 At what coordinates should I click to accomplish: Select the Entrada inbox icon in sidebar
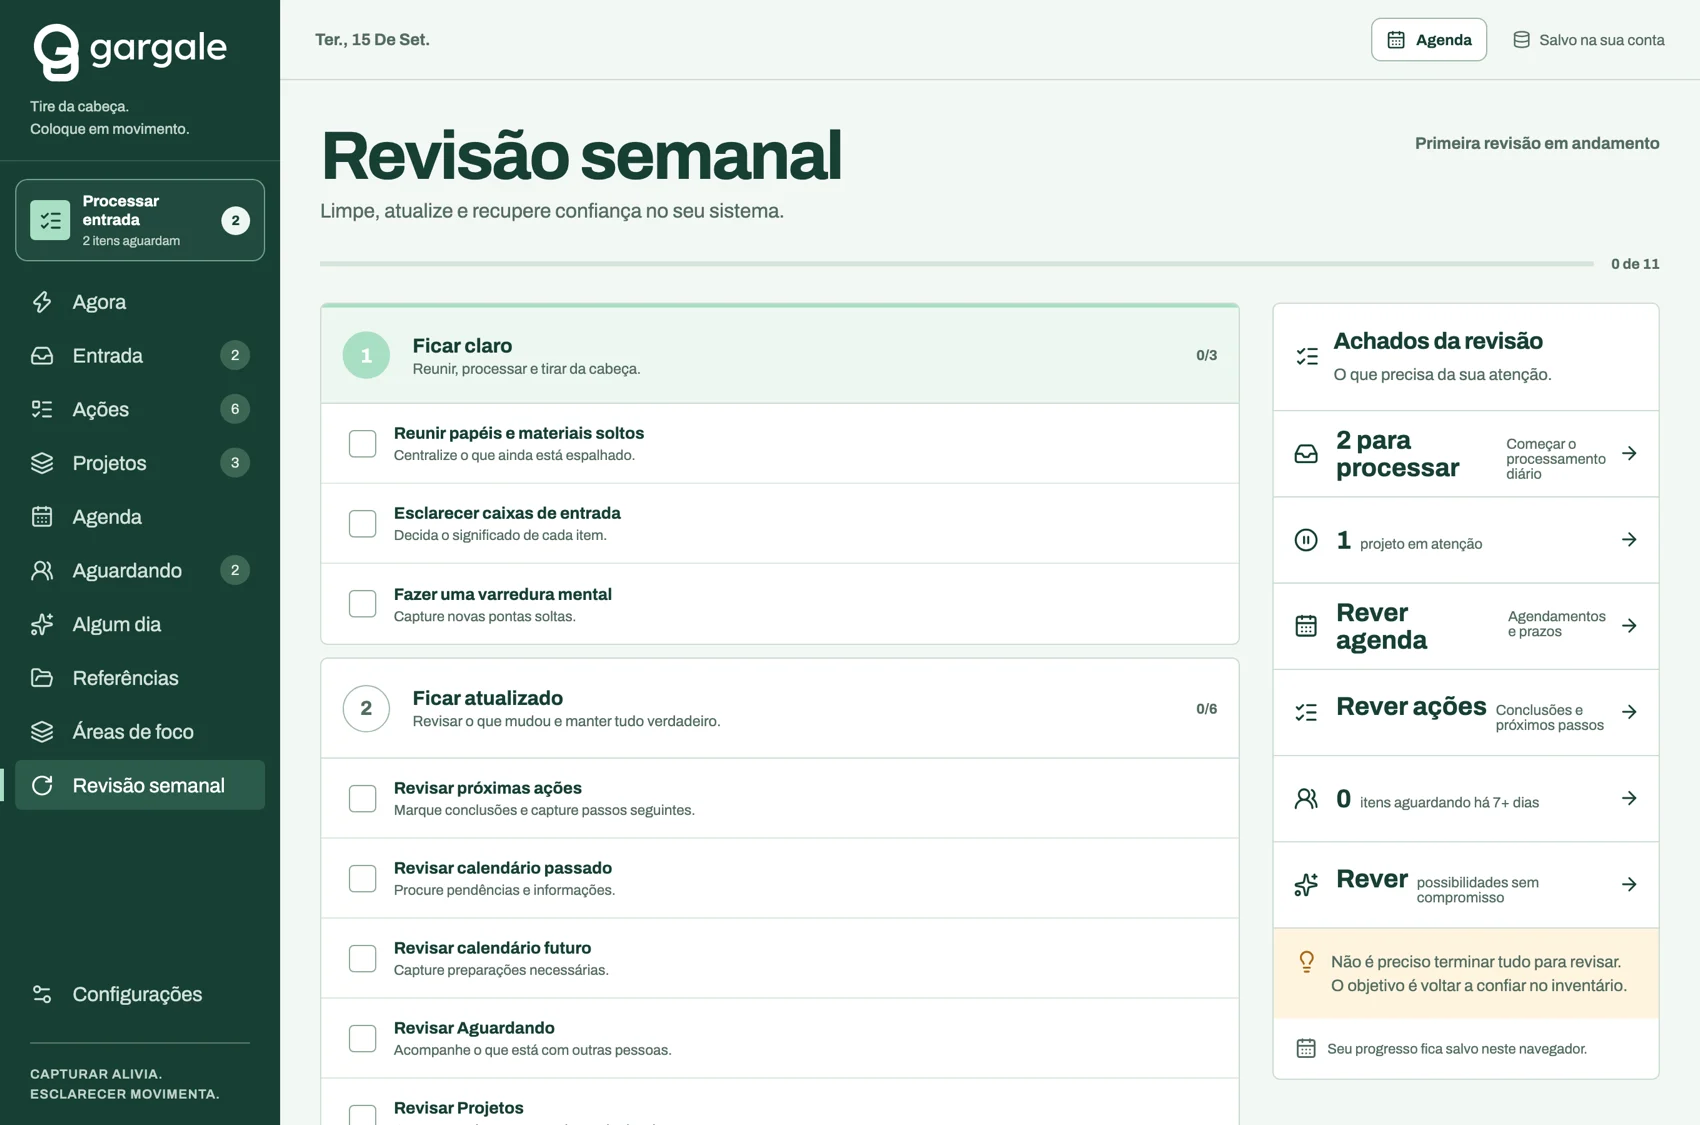[x=42, y=356]
